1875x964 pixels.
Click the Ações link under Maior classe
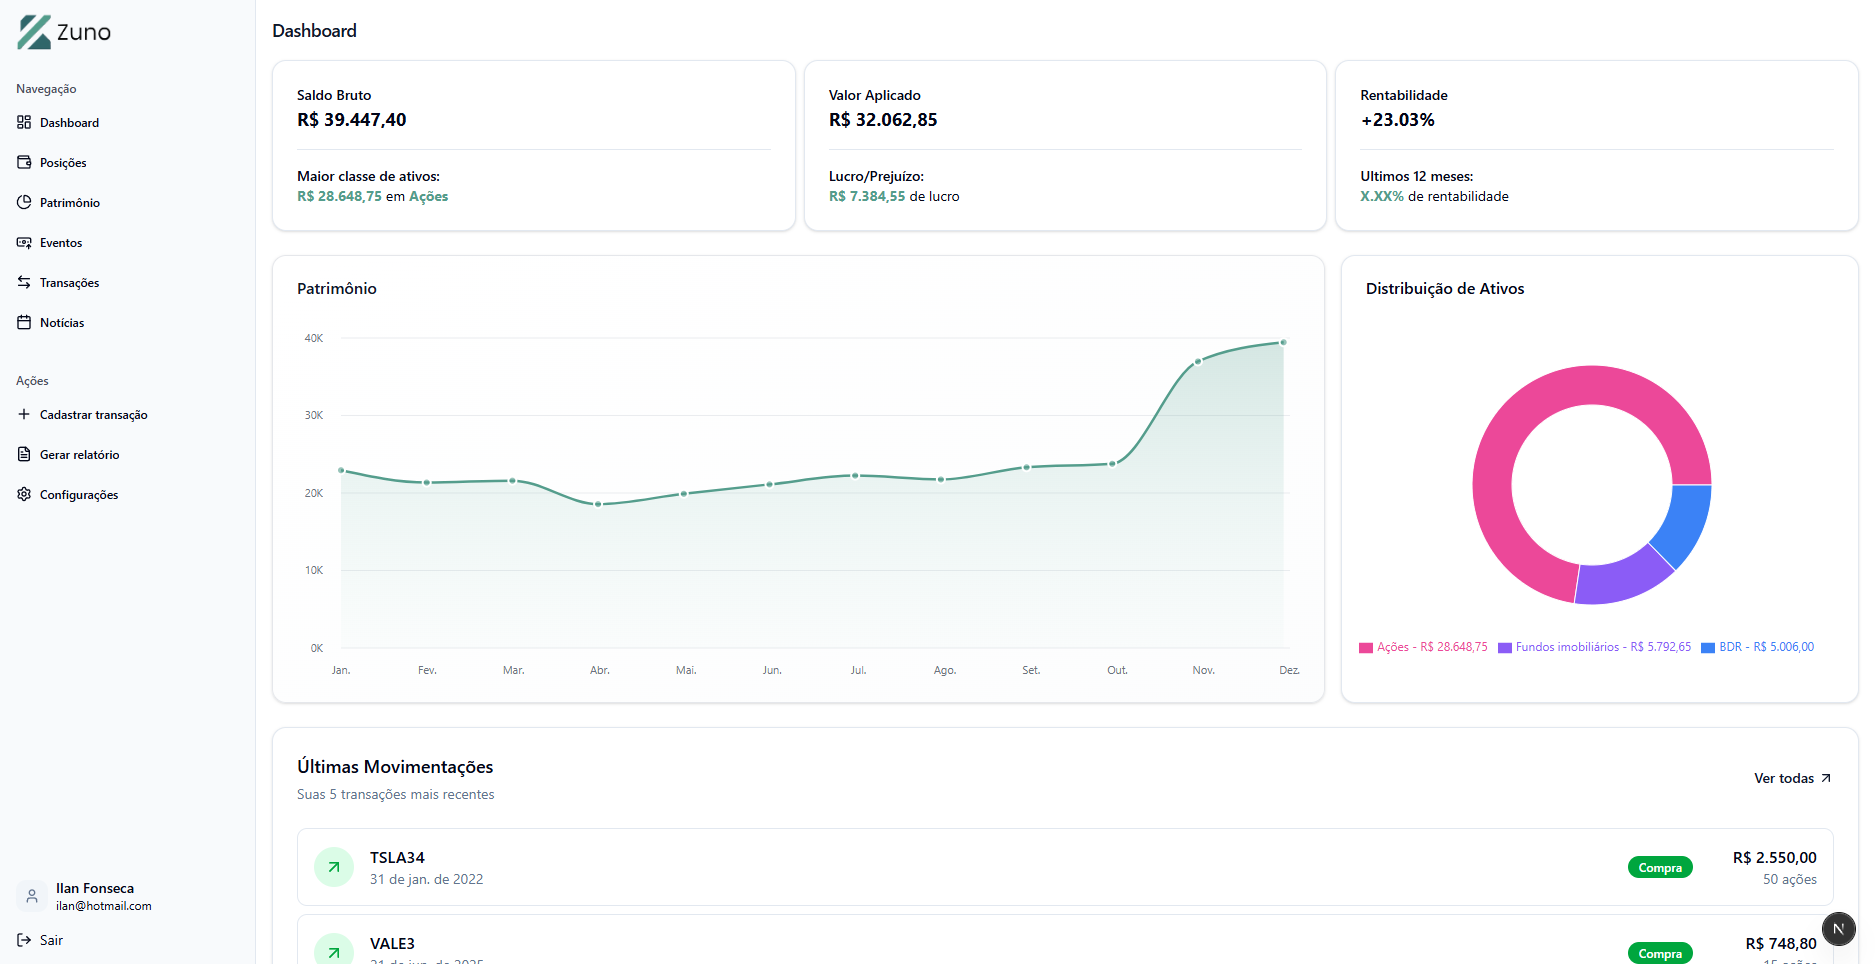pos(428,196)
